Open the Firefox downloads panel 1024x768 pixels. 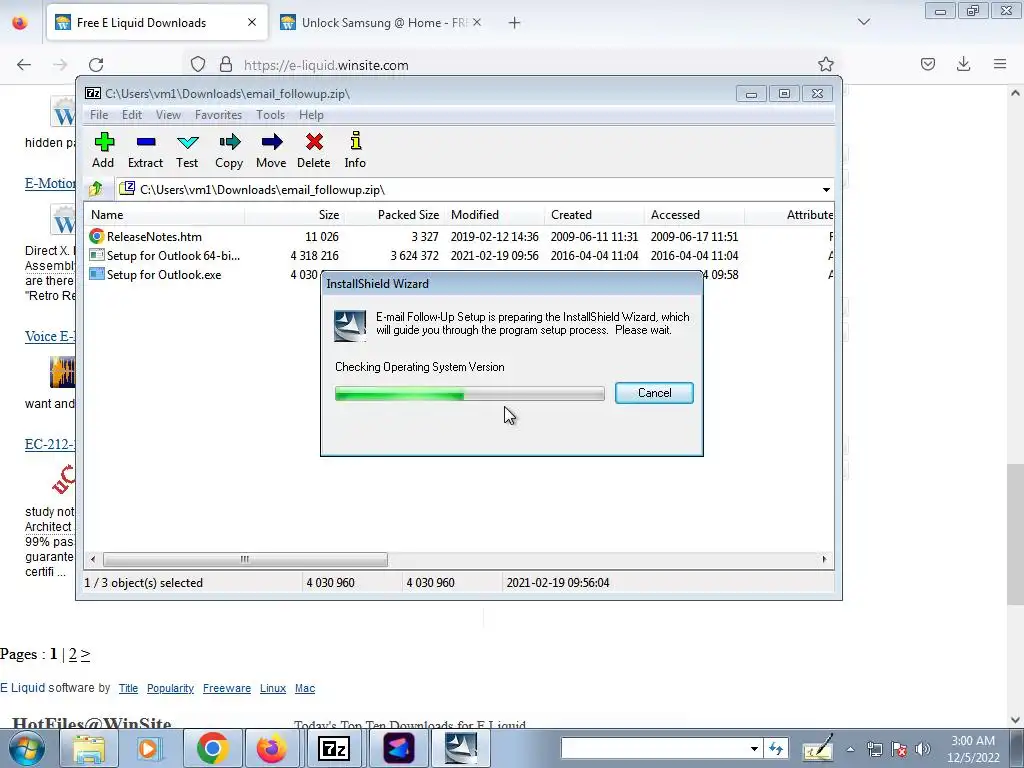coord(963,64)
